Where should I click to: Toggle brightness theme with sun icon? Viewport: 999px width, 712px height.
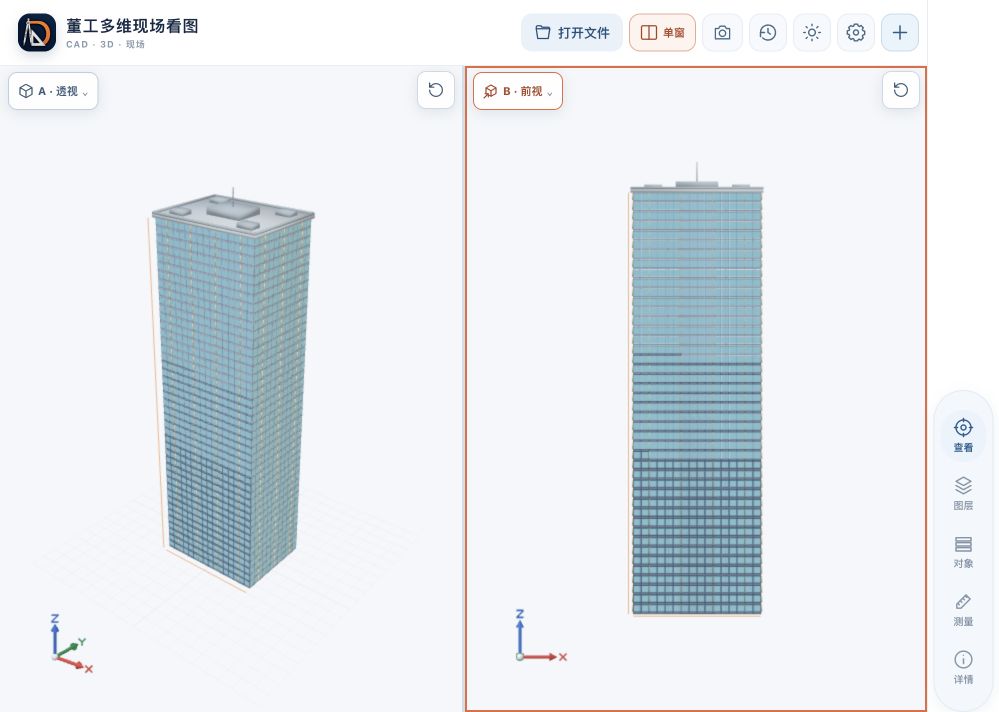click(x=812, y=32)
